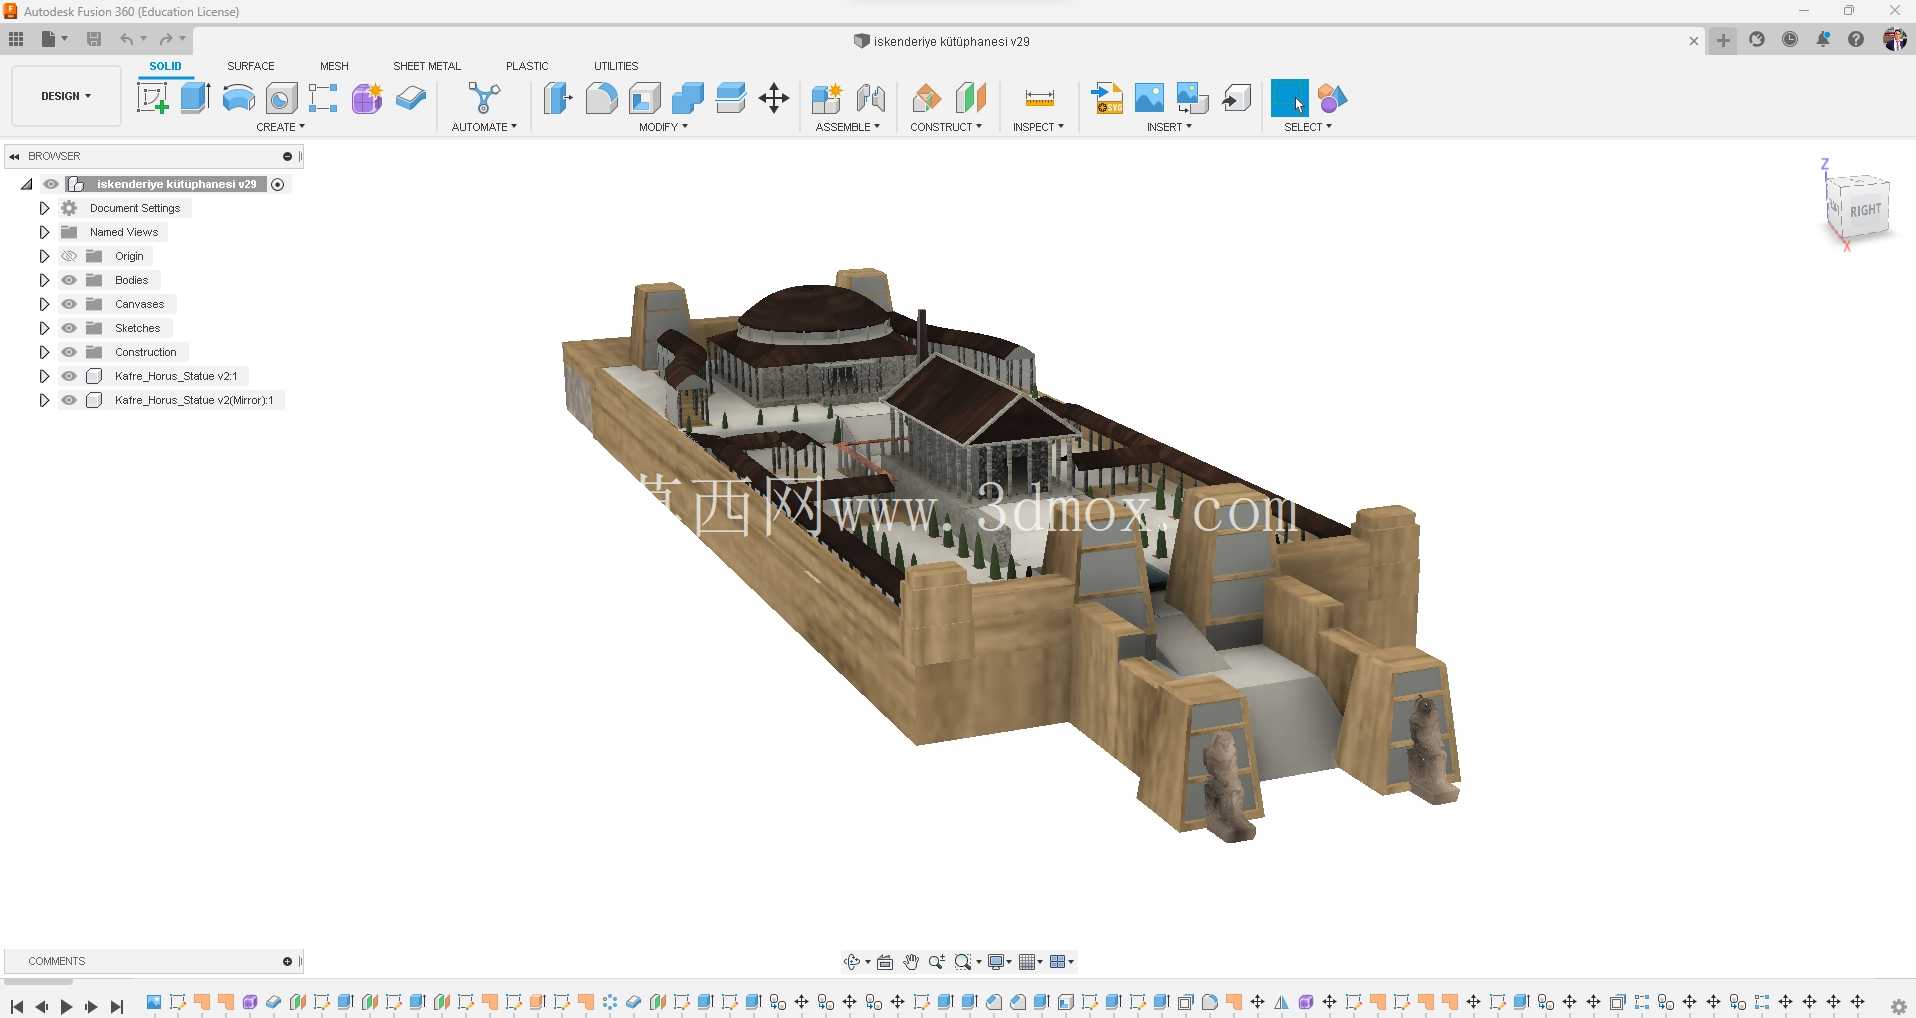The width and height of the screenshot is (1916, 1018).
Task: Click the Joint tool
Action: (871, 98)
